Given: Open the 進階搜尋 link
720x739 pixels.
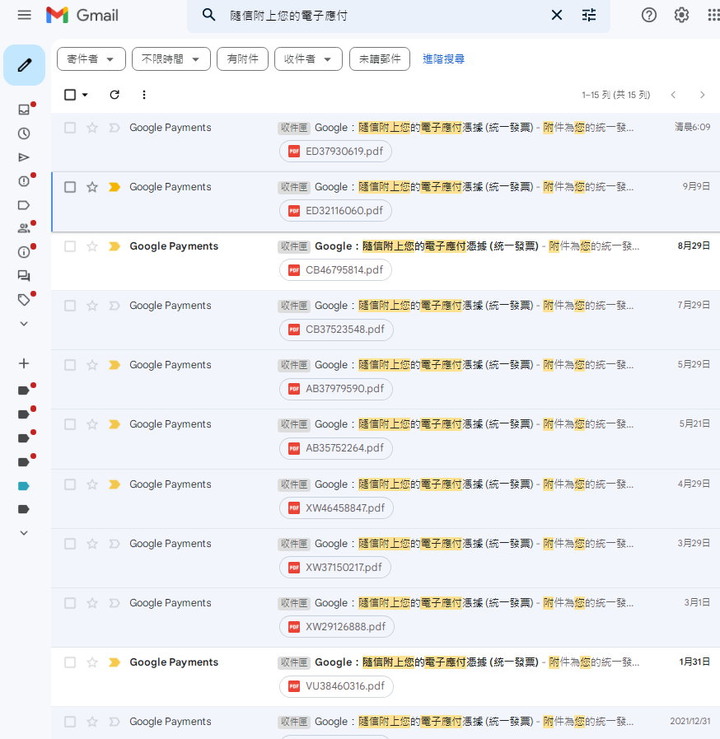Looking at the screenshot, I should point(443,59).
